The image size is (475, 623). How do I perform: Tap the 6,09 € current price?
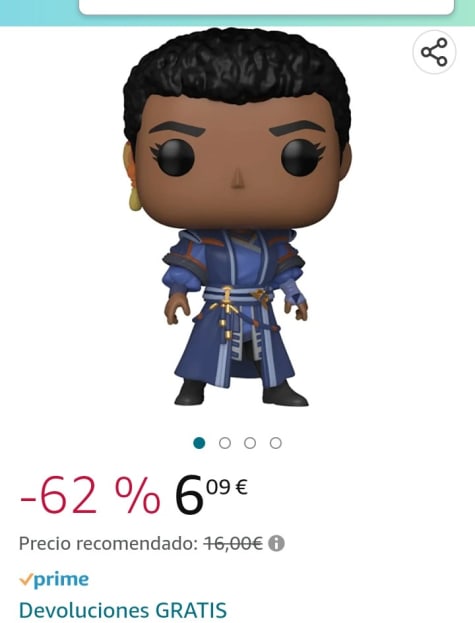click(x=211, y=495)
